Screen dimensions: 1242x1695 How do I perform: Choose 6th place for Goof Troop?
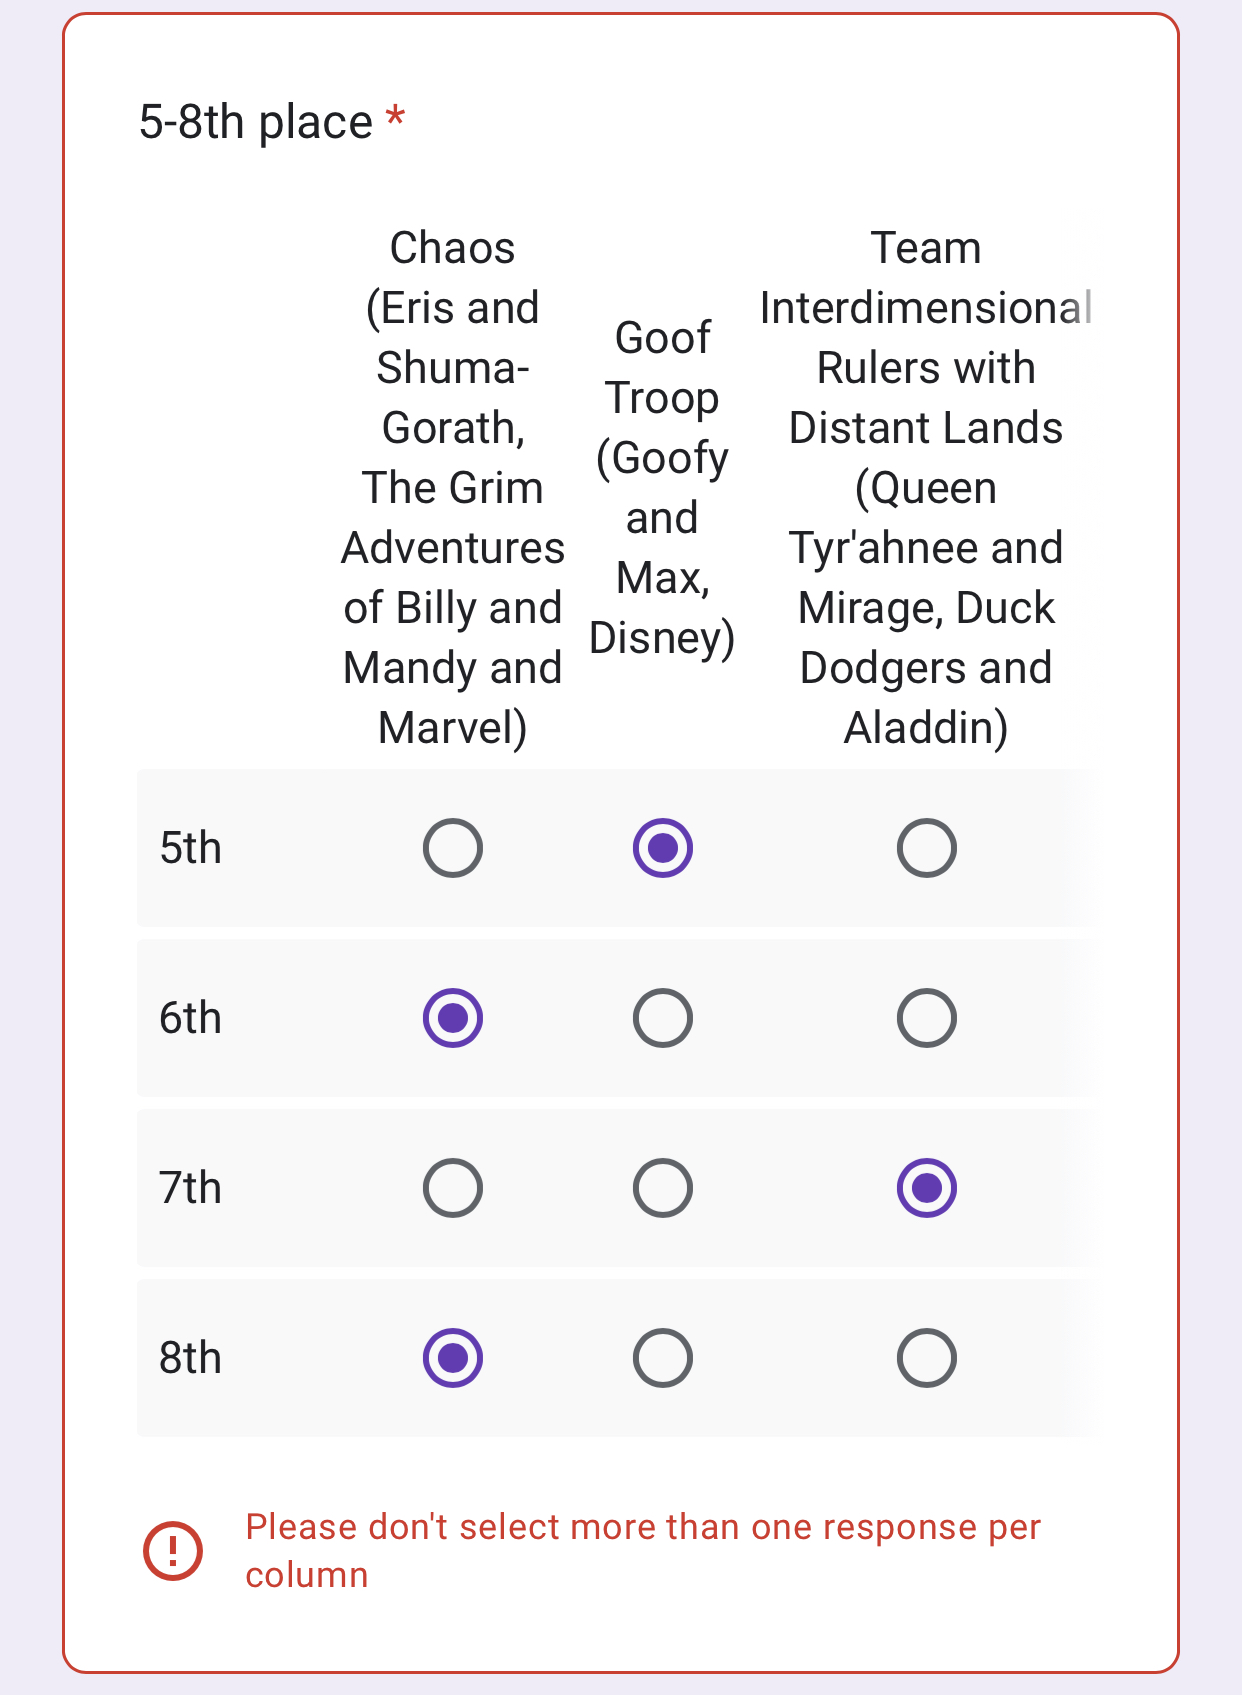pos(663,1018)
